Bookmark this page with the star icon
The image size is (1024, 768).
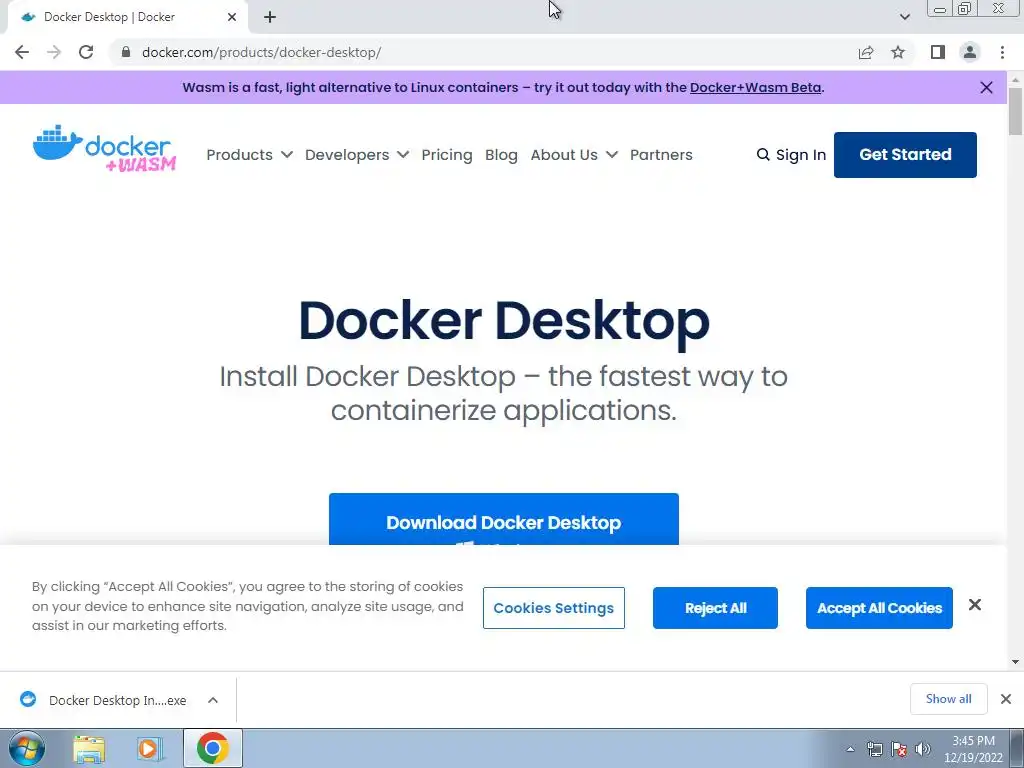point(898,52)
